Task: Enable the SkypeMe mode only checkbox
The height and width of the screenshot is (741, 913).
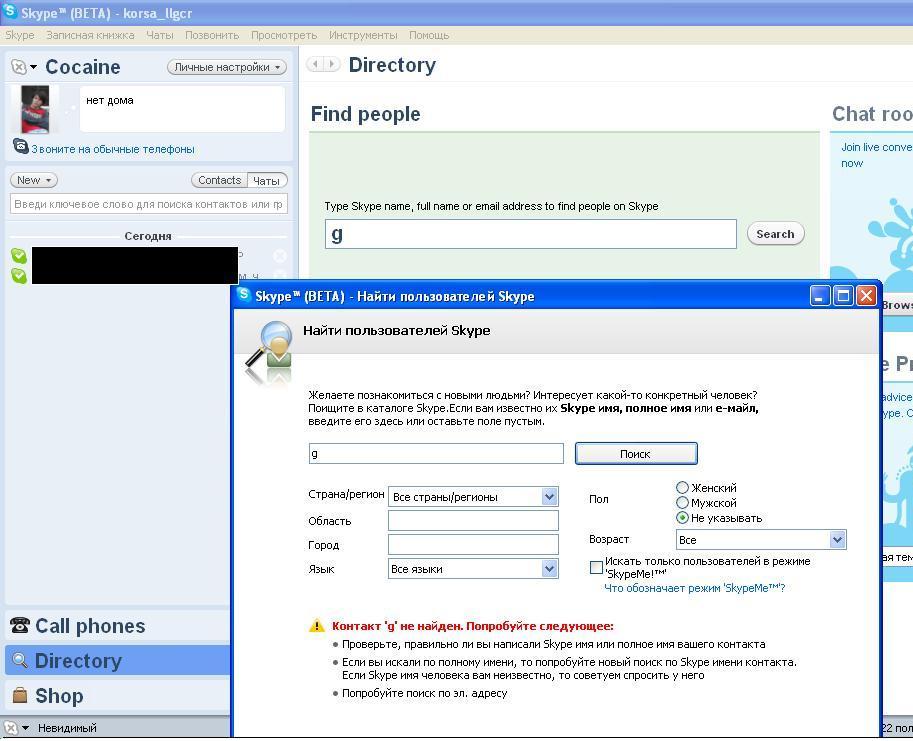Action: point(596,567)
